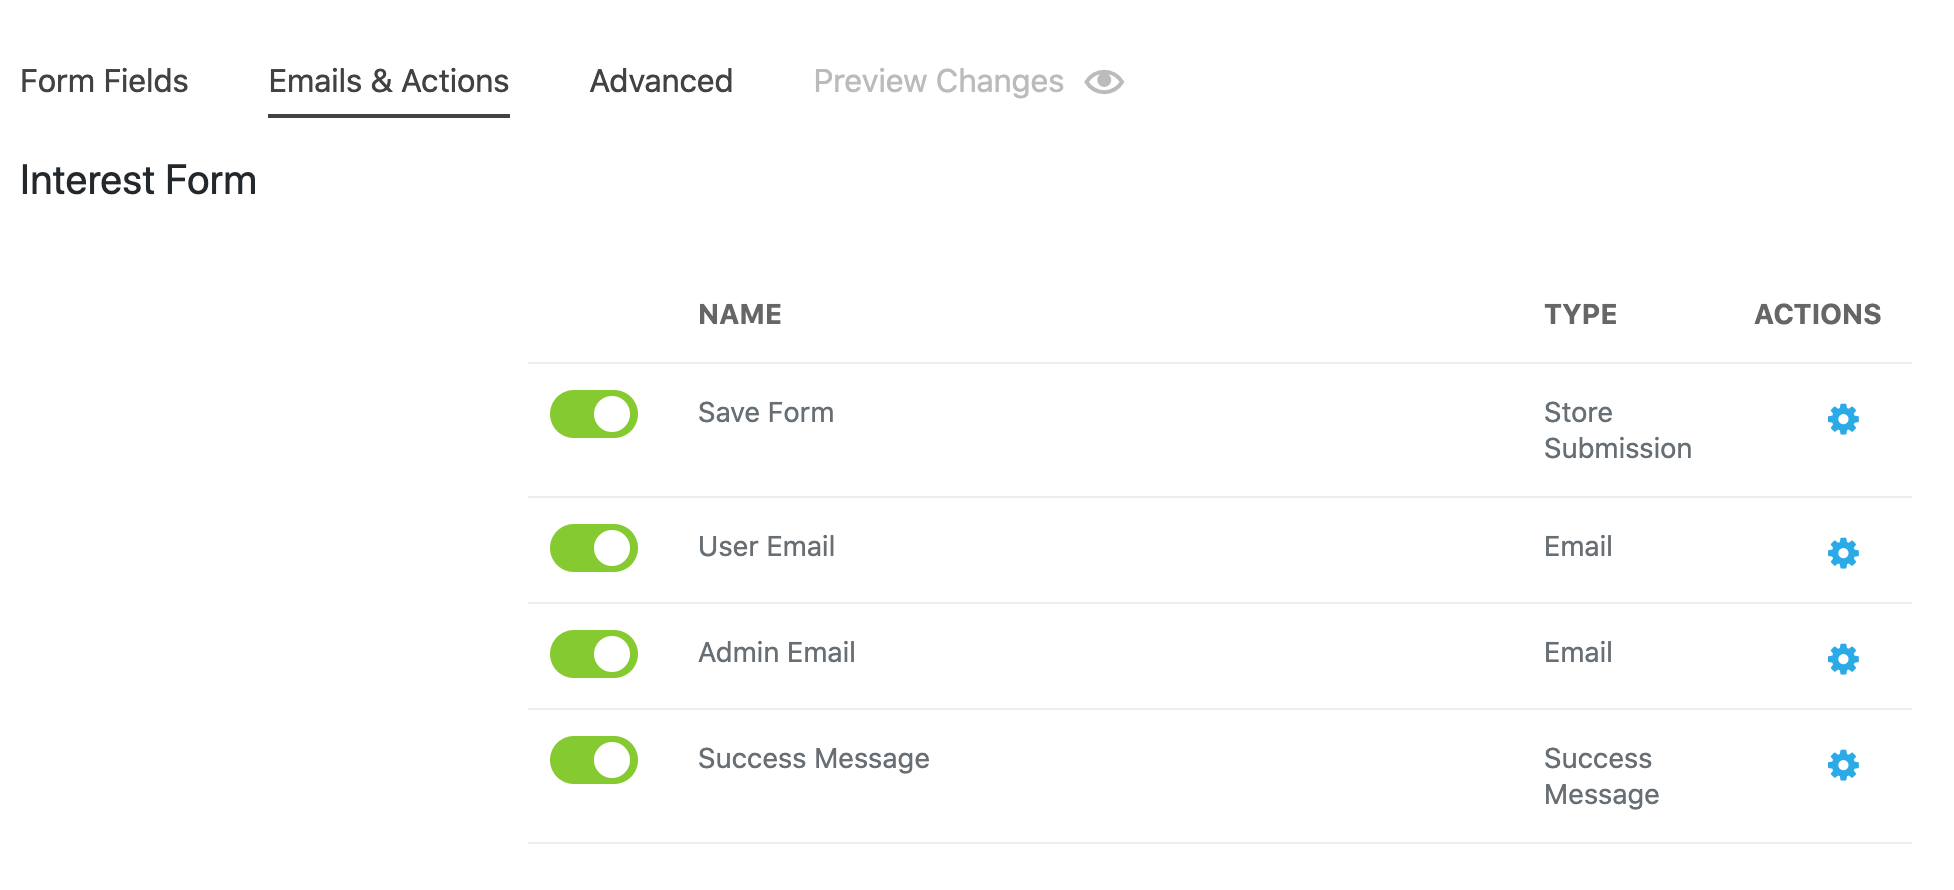Switch off the Admin Email toggle
The height and width of the screenshot is (890, 1954).
pyautogui.click(x=594, y=654)
